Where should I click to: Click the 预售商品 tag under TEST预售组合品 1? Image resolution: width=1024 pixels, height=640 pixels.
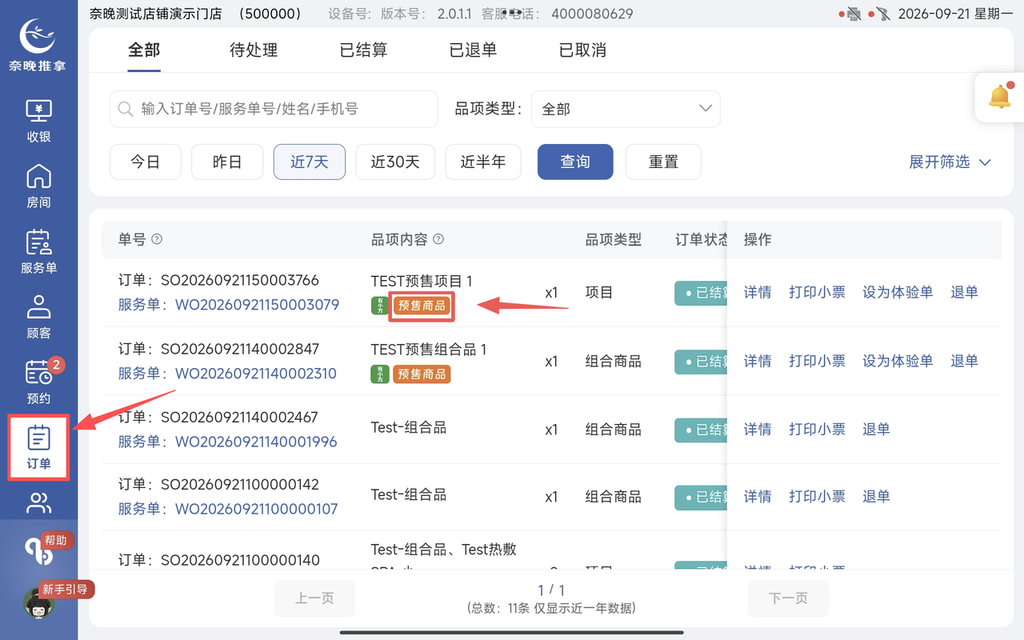(x=422, y=374)
